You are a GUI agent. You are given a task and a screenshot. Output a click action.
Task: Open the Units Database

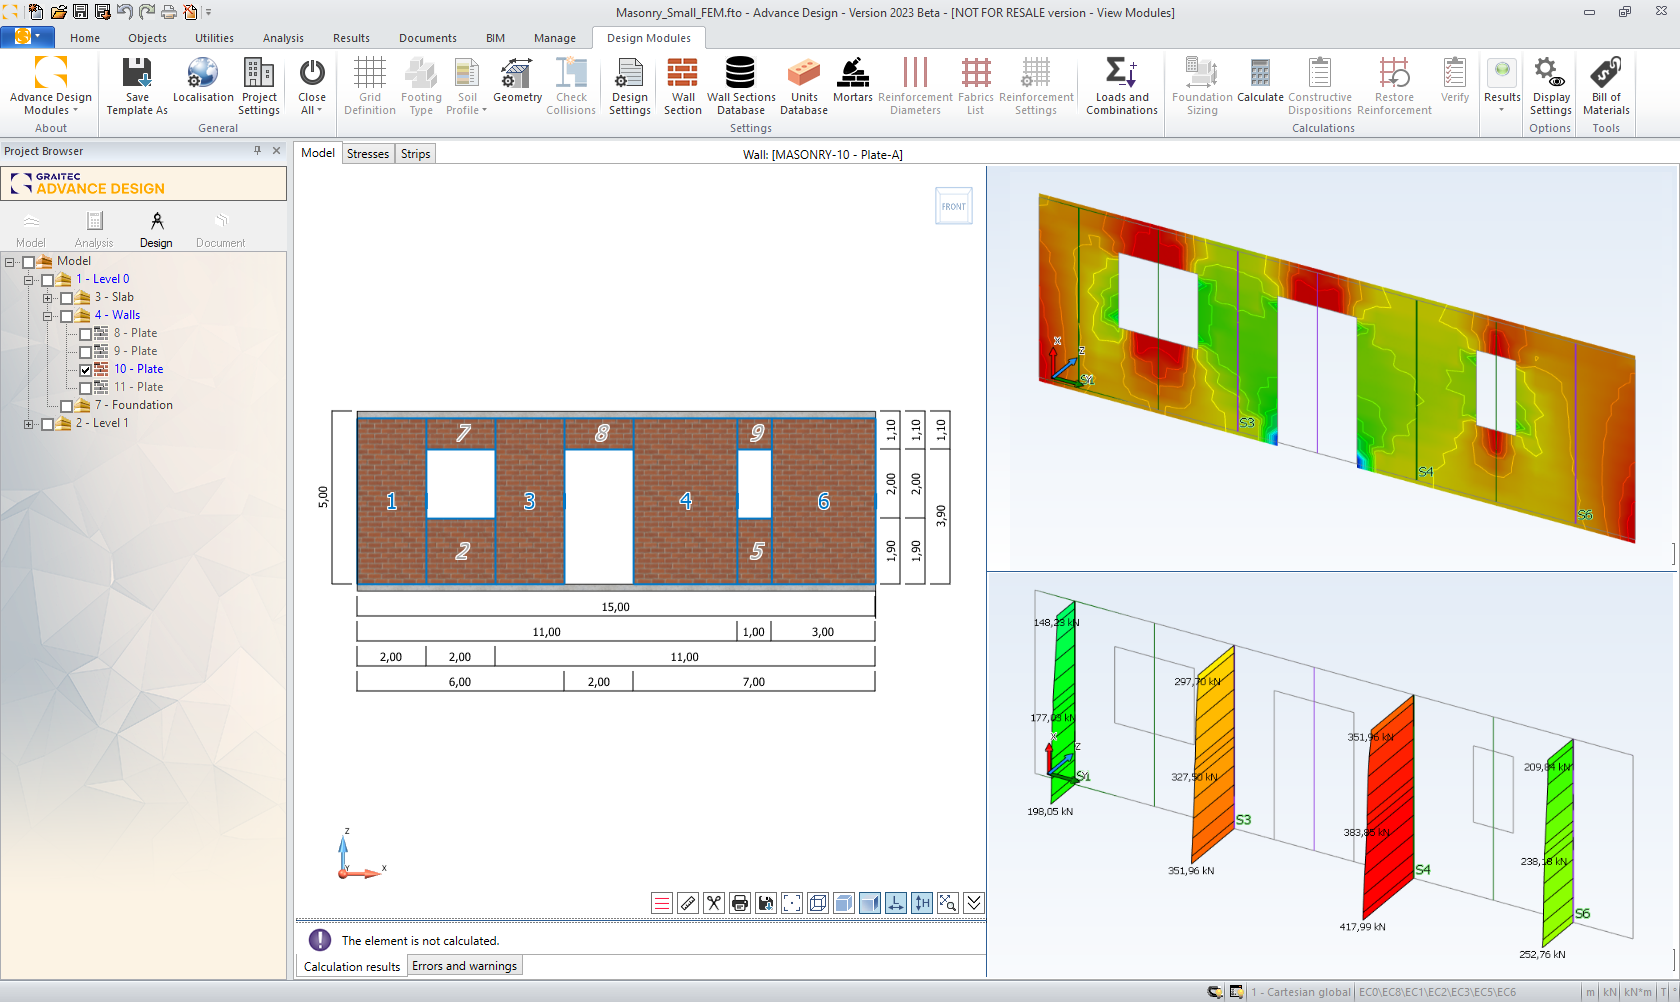(x=804, y=86)
